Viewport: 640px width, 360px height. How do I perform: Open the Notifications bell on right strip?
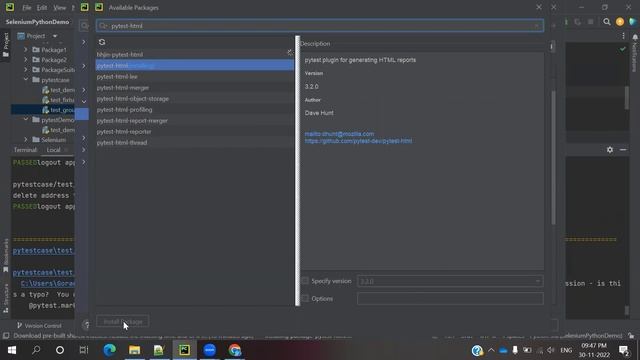[x=635, y=38]
